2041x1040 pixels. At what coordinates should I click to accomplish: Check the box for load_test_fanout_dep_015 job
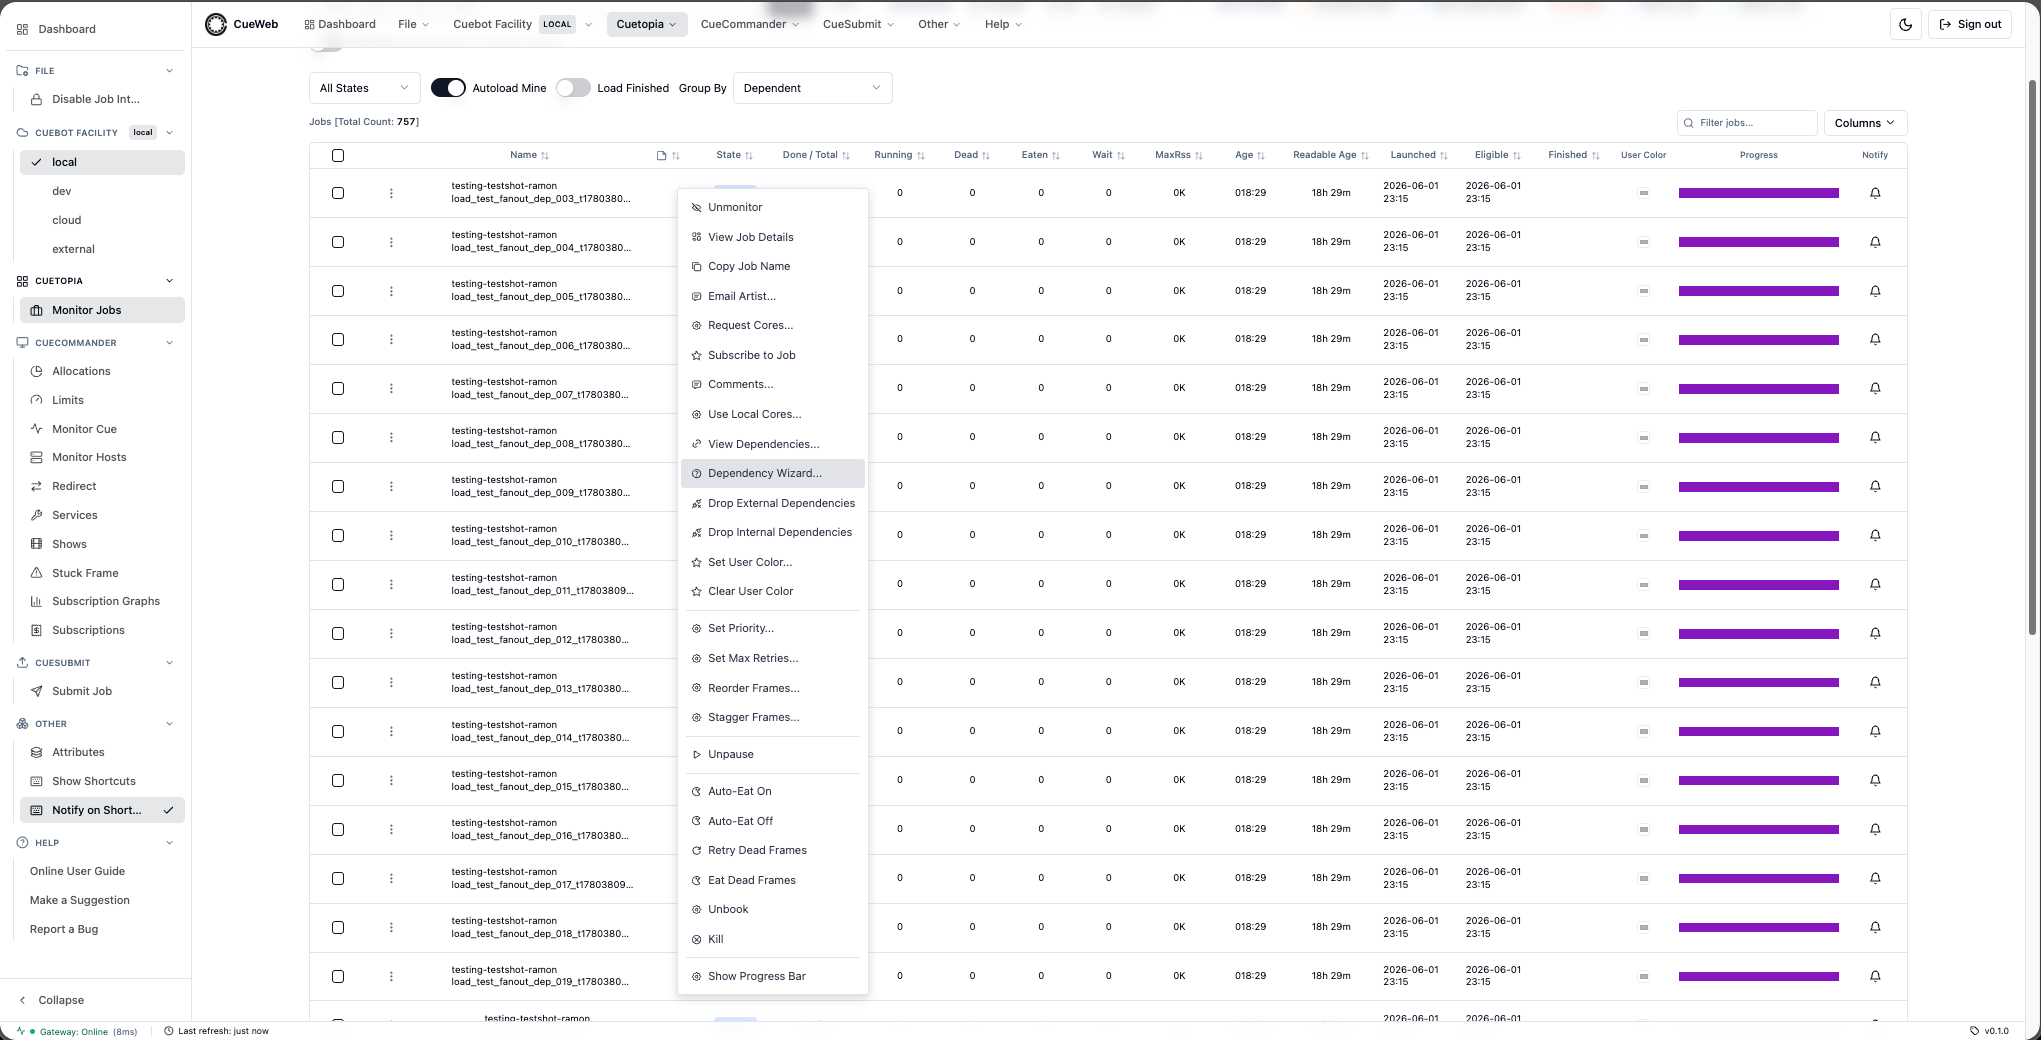338,781
